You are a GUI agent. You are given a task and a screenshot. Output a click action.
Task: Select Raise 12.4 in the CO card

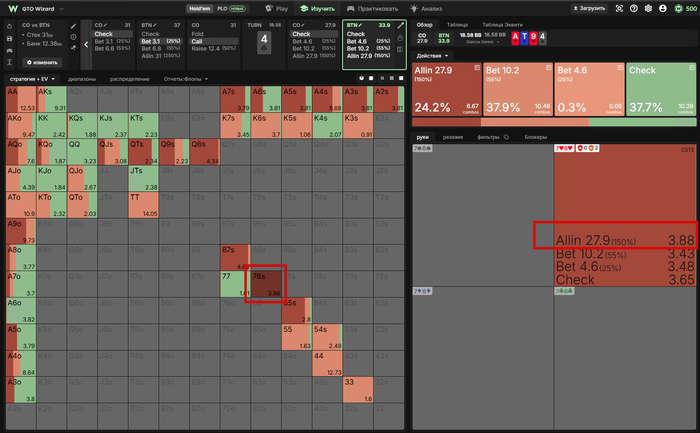213,48
